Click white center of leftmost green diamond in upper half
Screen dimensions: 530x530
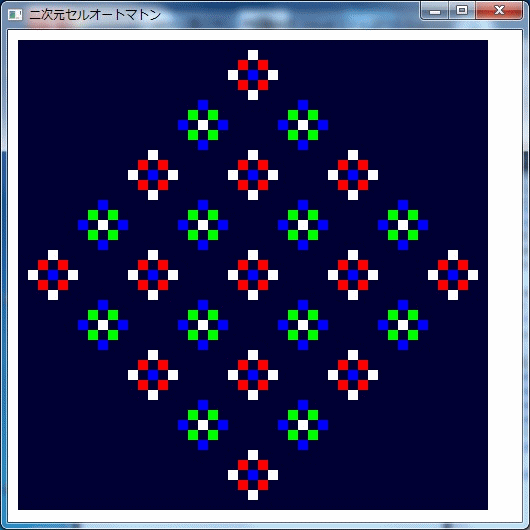(x=103, y=225)
